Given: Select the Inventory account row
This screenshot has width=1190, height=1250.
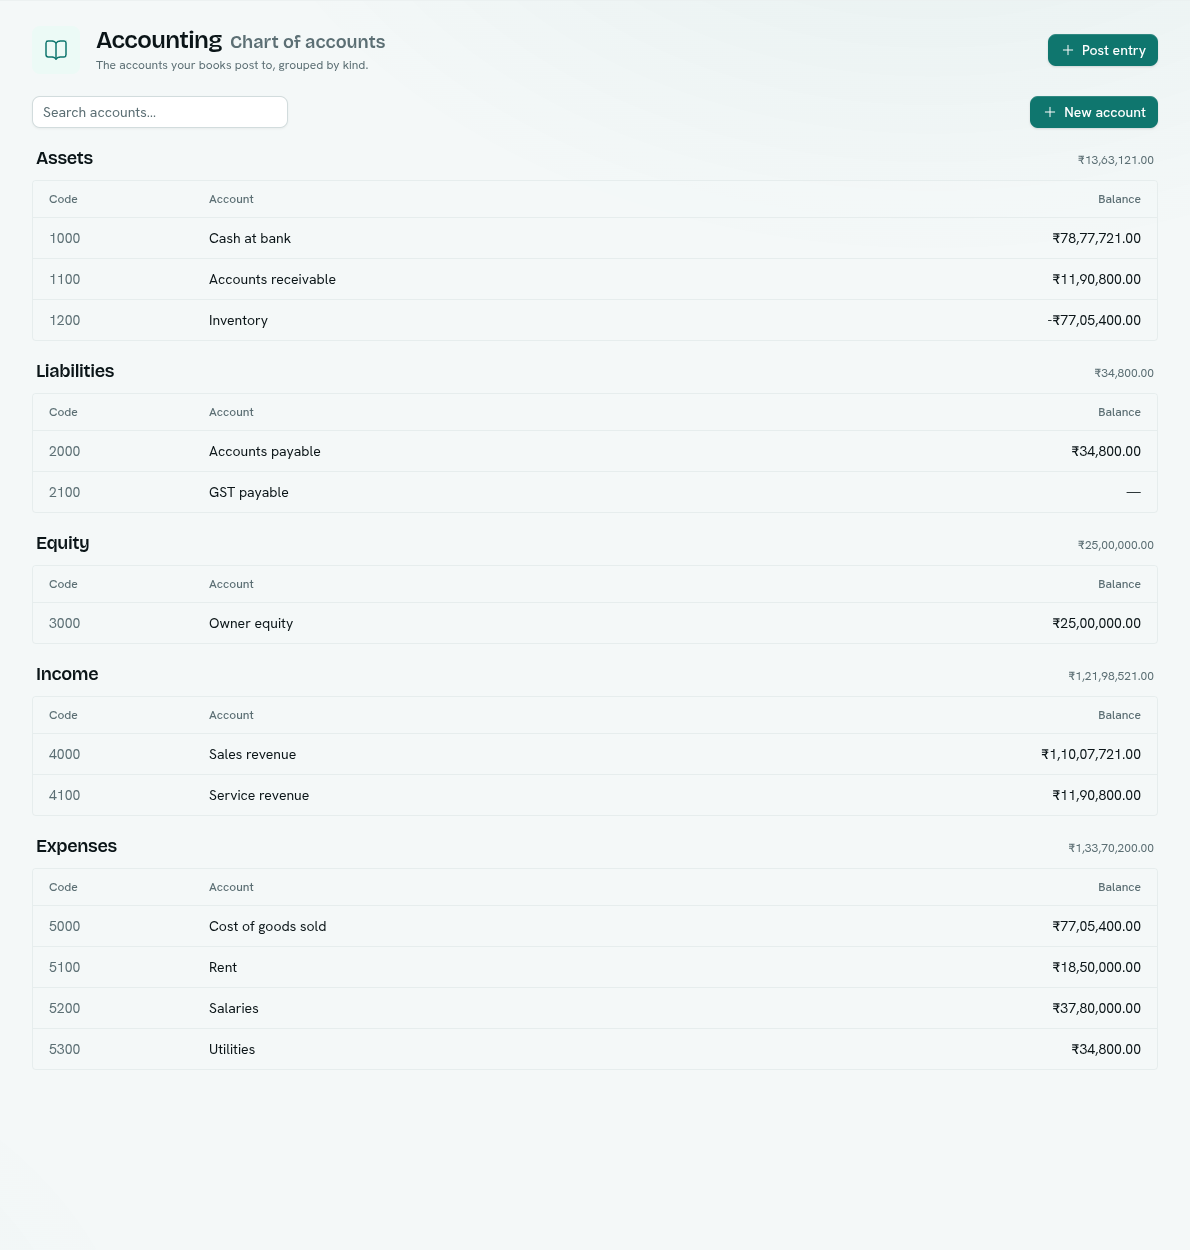Looking at the screenshot, I should (595, 320).
